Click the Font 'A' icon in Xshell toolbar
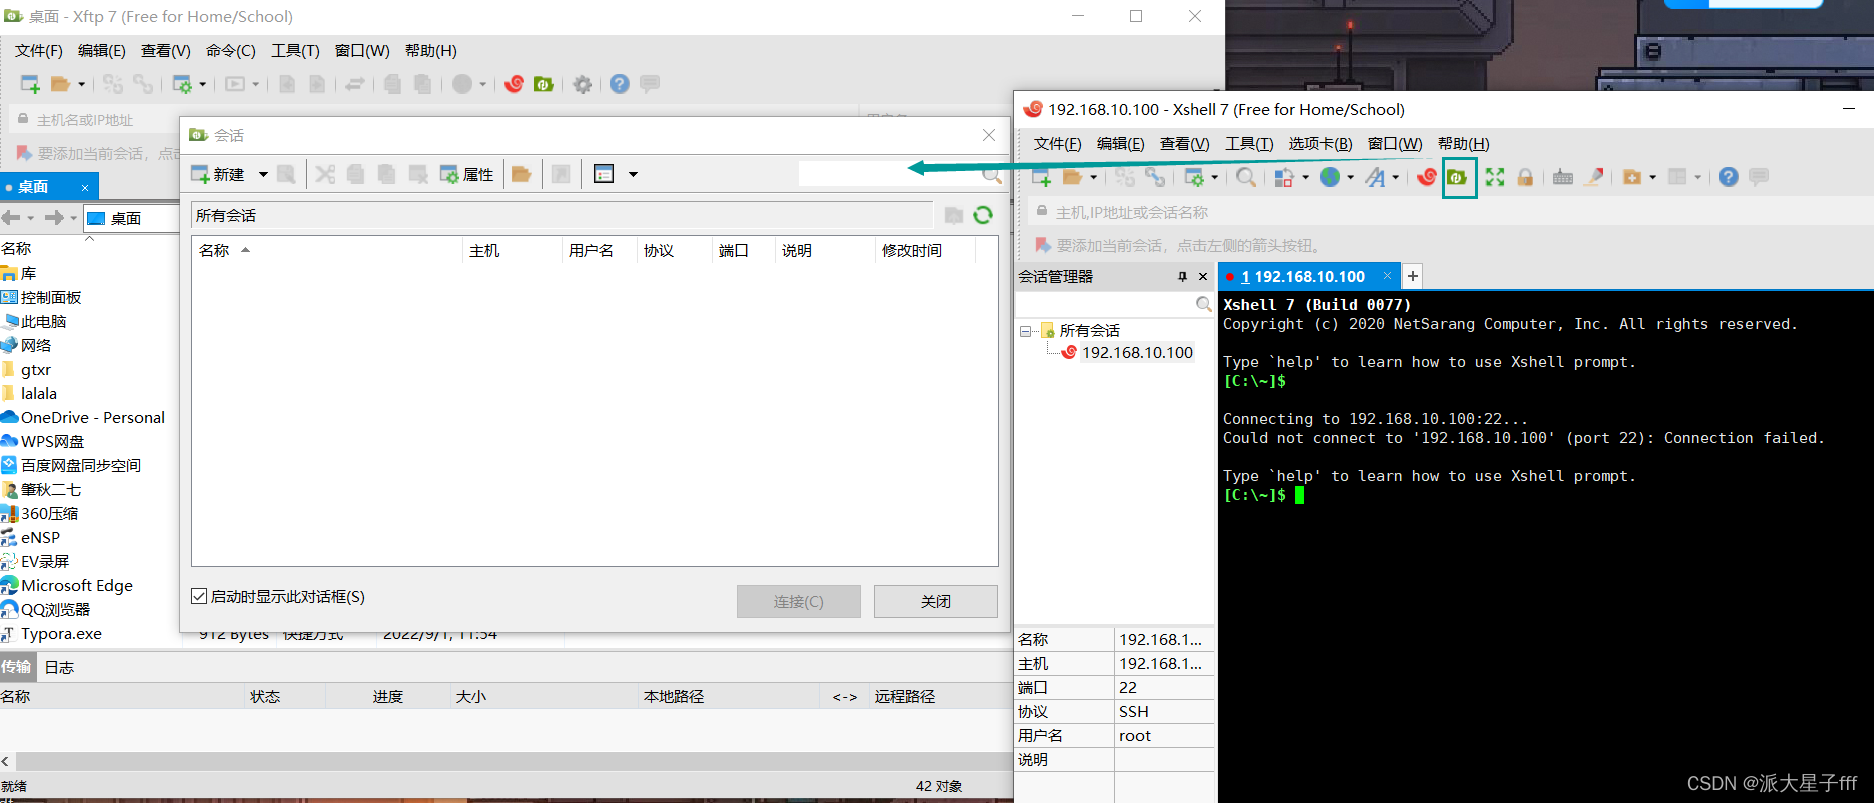 click(1376, 177)
